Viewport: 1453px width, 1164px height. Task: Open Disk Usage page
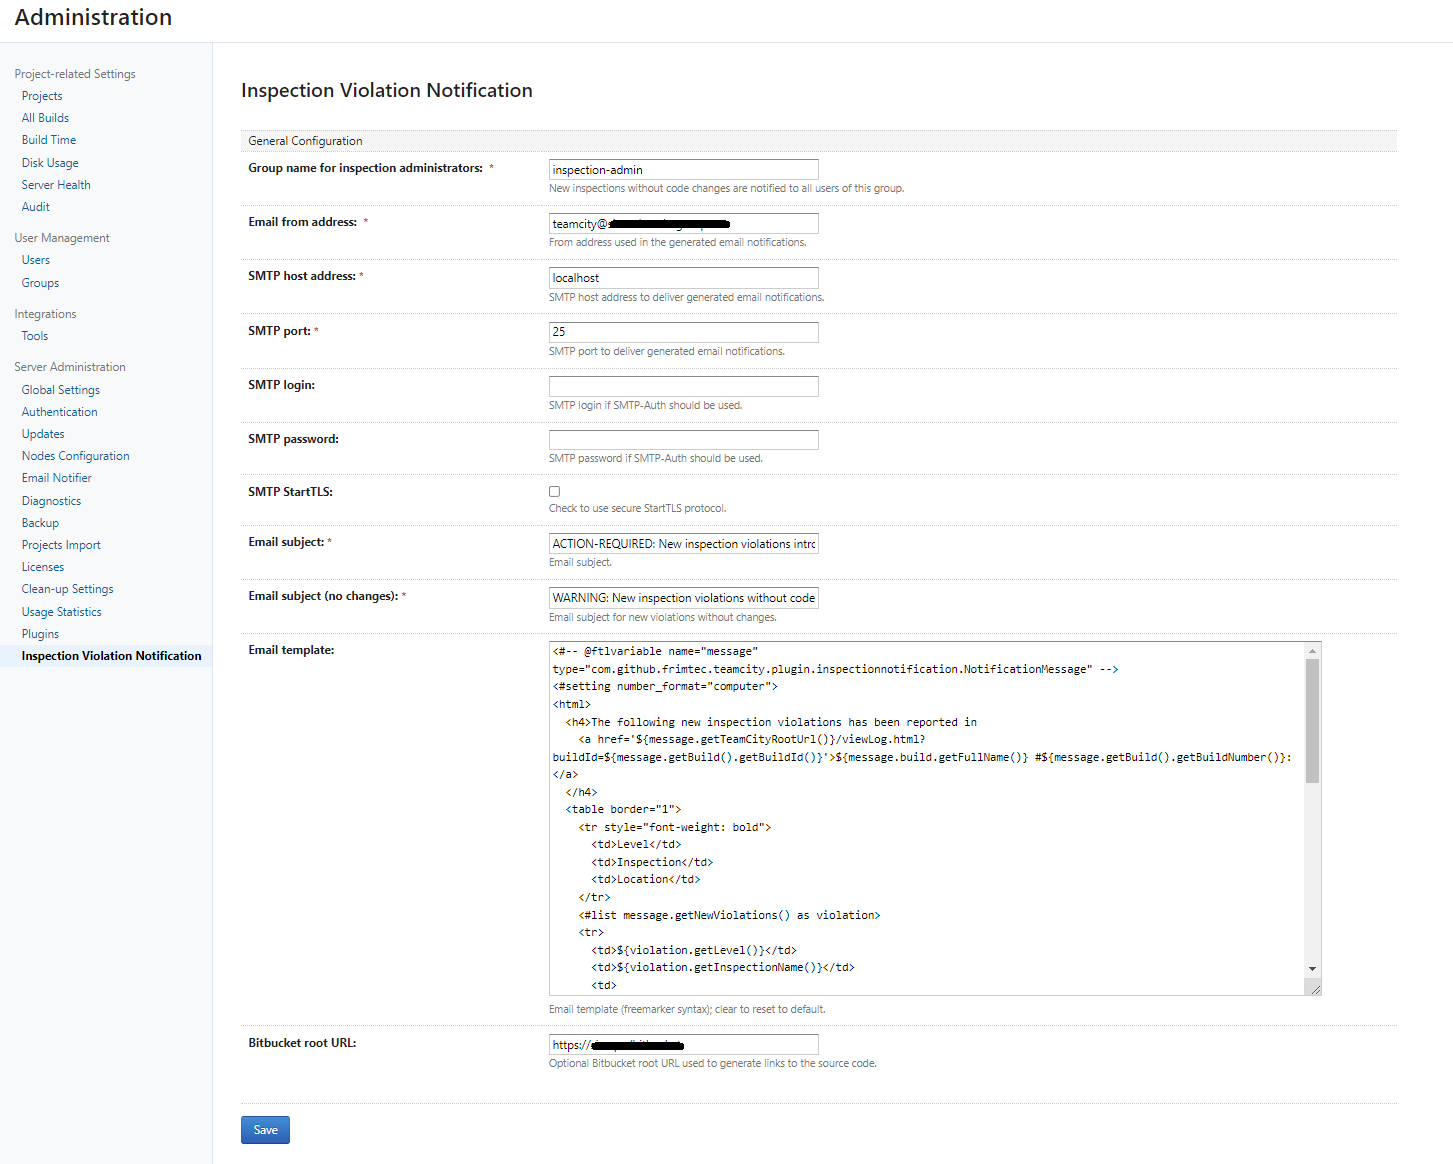click(x=50, y=163)
